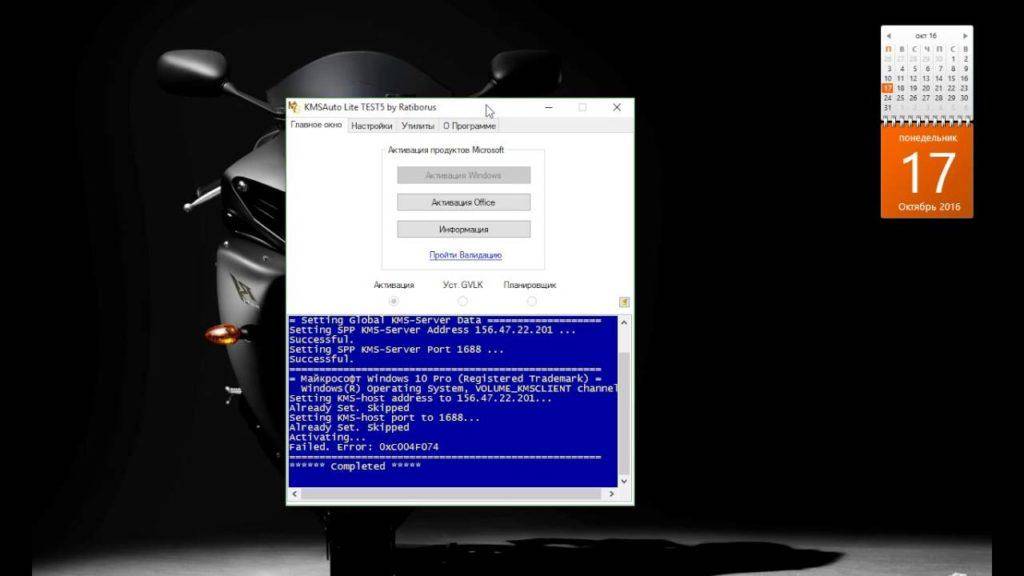Viewport: 1024px width, 576px height.
Task: Click the Активация Windows button
Action: 464,175
